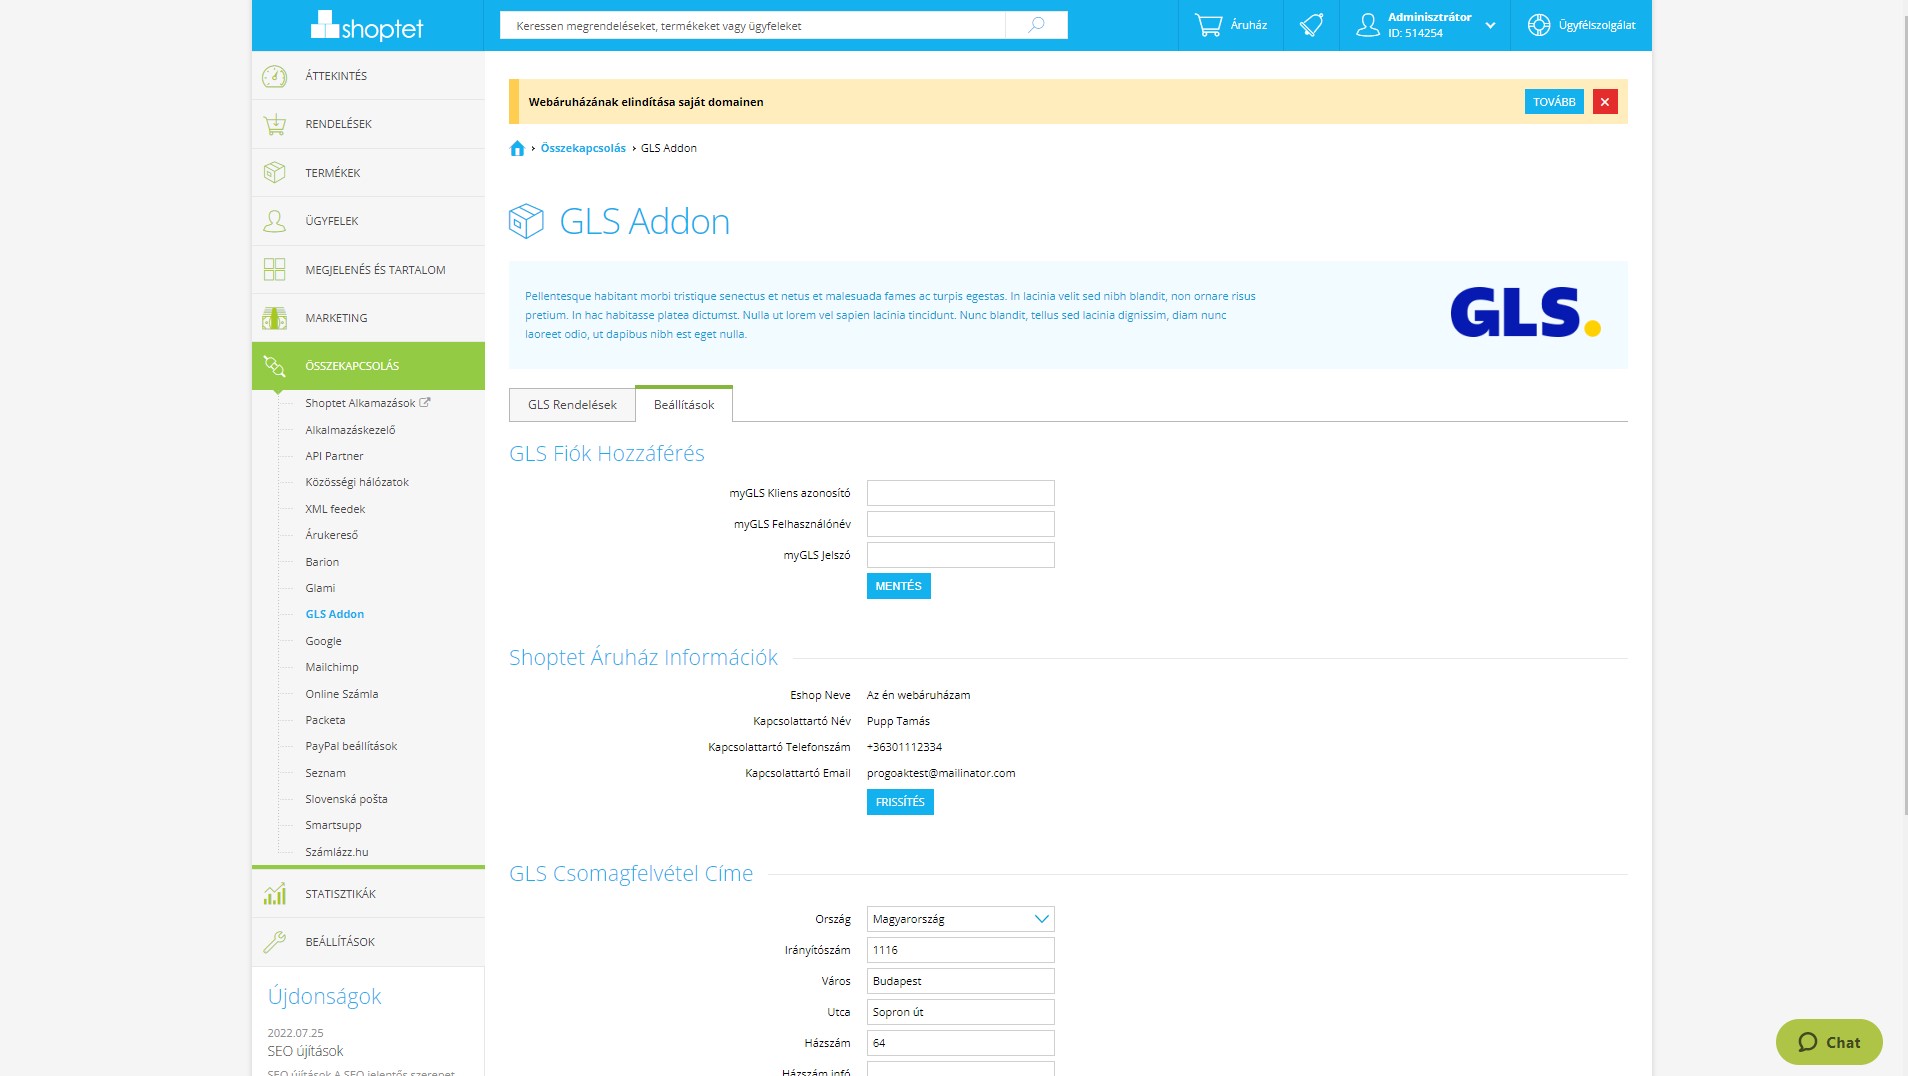Open Packeta submenu link
The height and width of the screenshot is (1076, 1908).
tap(325, 720)
